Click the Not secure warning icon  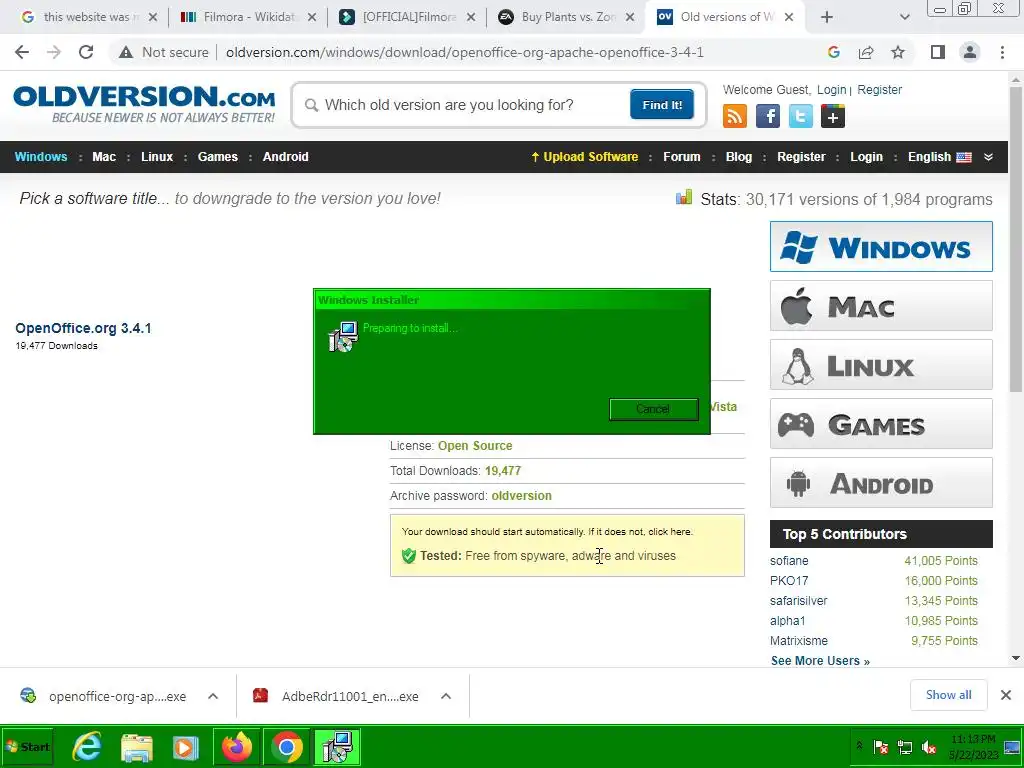click(126, 52)
